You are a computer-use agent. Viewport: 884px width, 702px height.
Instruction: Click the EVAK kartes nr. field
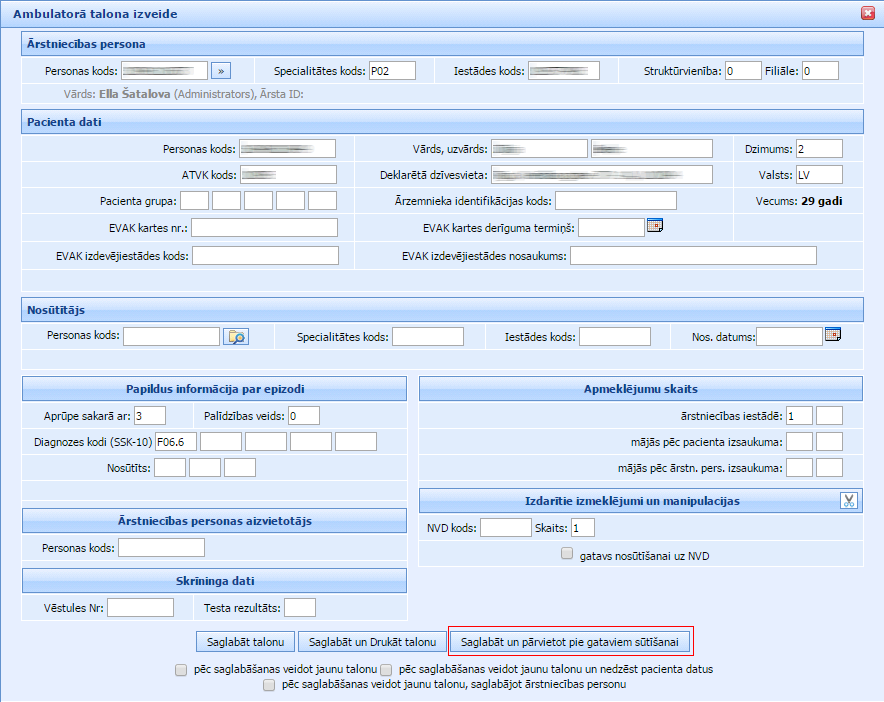(265, 227)
